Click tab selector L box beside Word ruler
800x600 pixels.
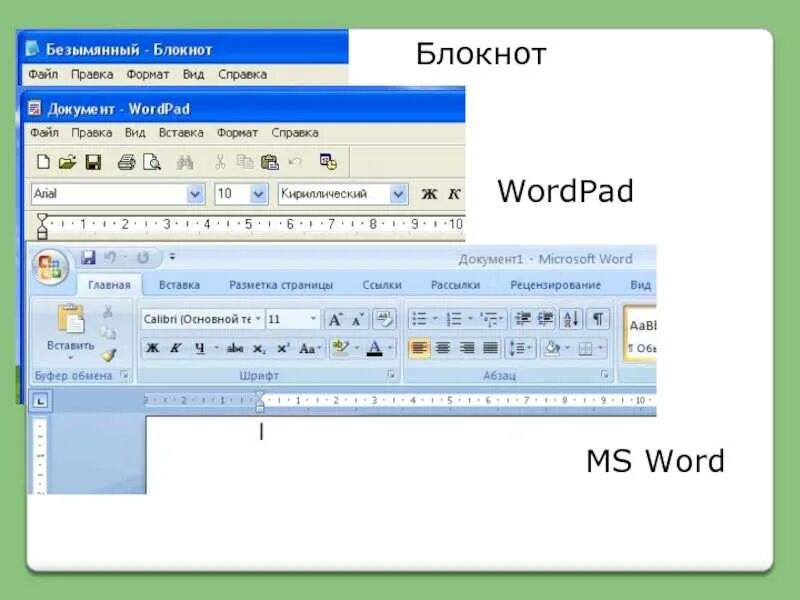[x=40, y=401]
